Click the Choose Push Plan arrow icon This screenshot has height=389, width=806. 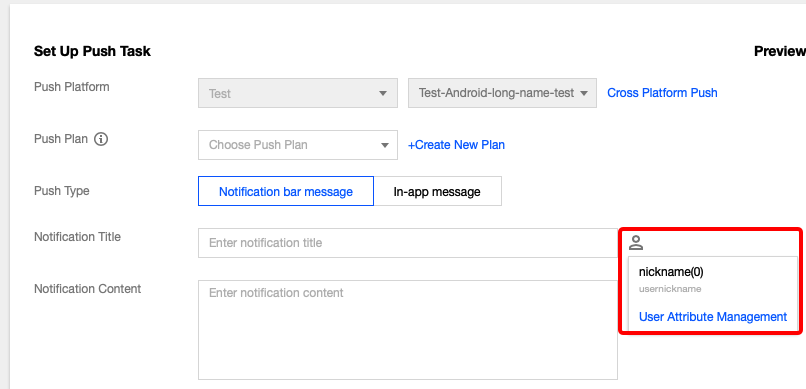pos(384,145)
